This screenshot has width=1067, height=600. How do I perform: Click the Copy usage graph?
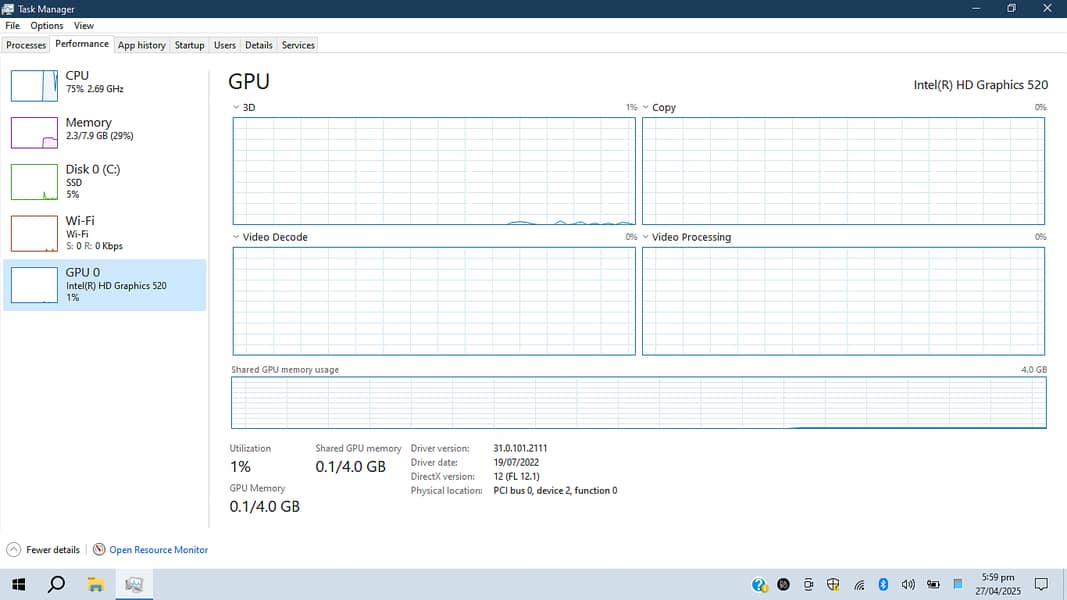[843, 171]
